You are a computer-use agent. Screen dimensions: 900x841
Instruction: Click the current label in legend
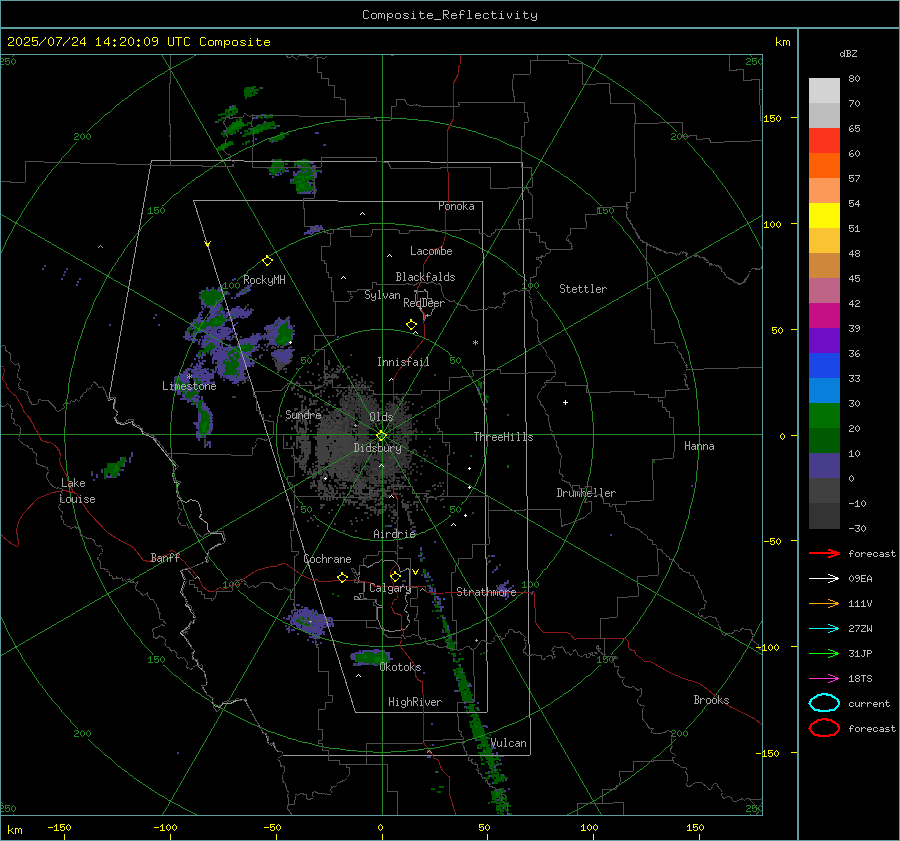869,703
